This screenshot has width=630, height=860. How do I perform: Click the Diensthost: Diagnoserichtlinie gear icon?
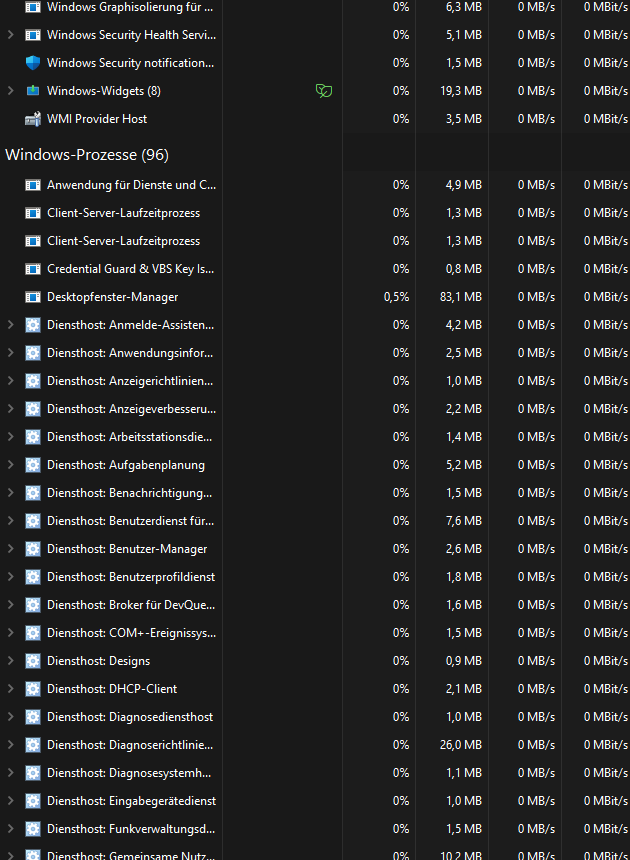33,744
